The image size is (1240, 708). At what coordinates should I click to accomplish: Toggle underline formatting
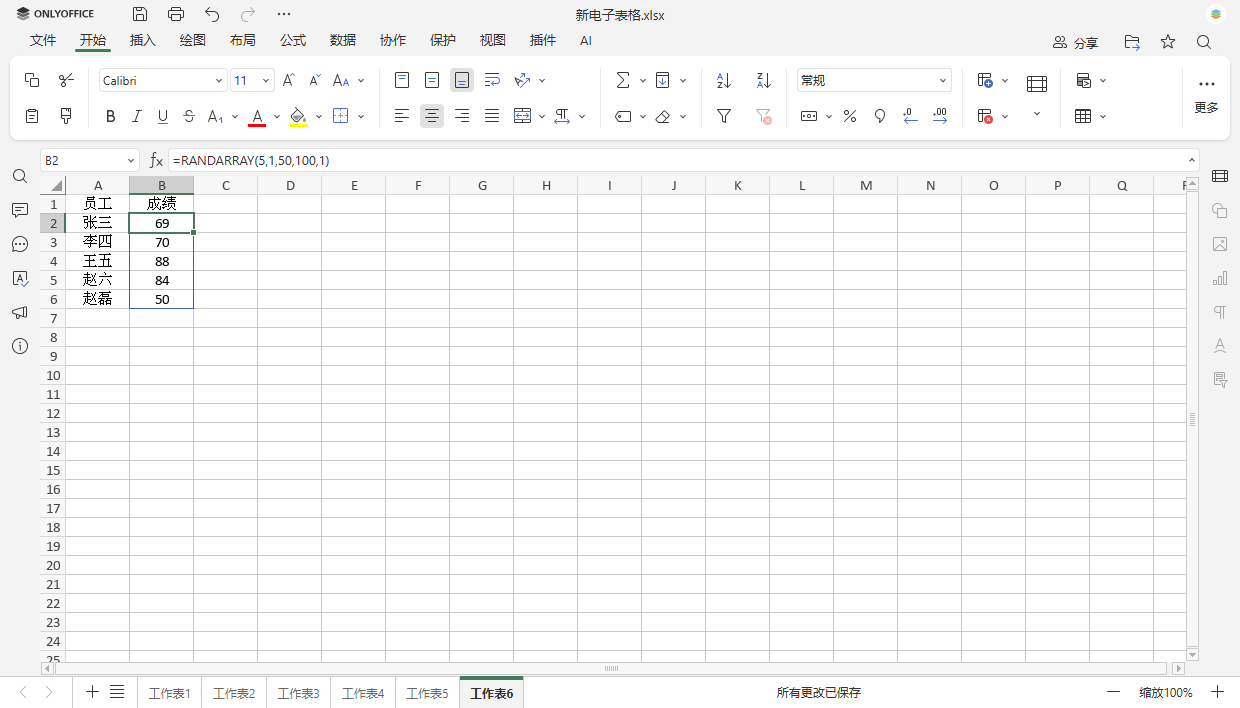(162, 116)
